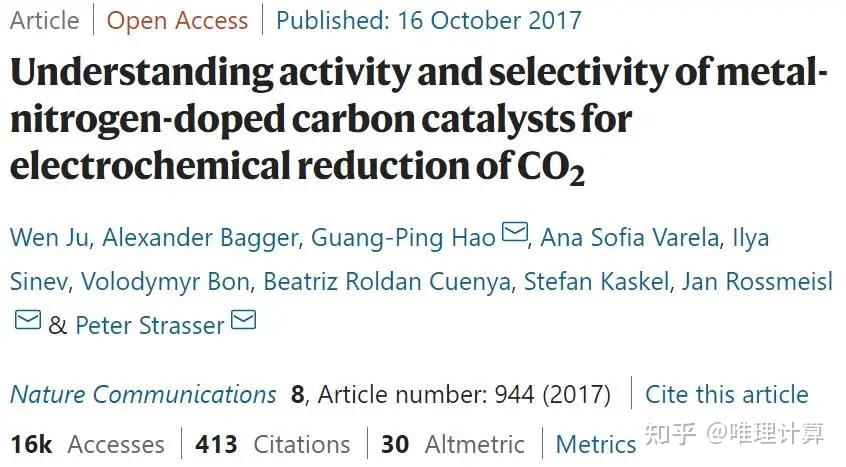Click the email envelope icon after Guang-Ping Hao

[x=514, y=234]
